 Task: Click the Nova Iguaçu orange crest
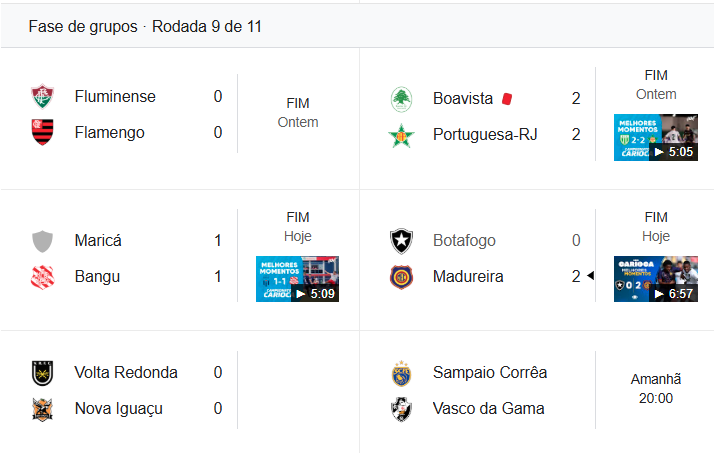[42, 408]
